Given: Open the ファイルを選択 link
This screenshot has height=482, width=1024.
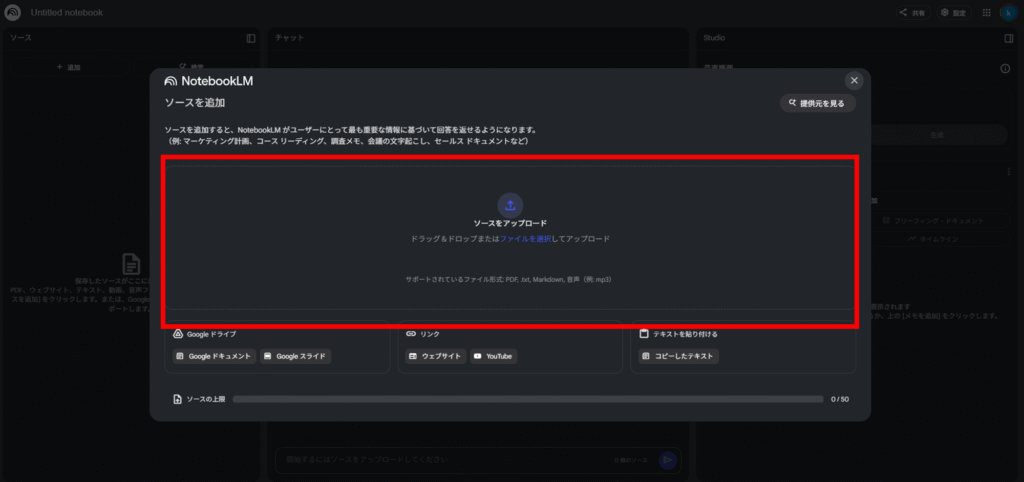Looking at the screenshot, I should [526, 239].
